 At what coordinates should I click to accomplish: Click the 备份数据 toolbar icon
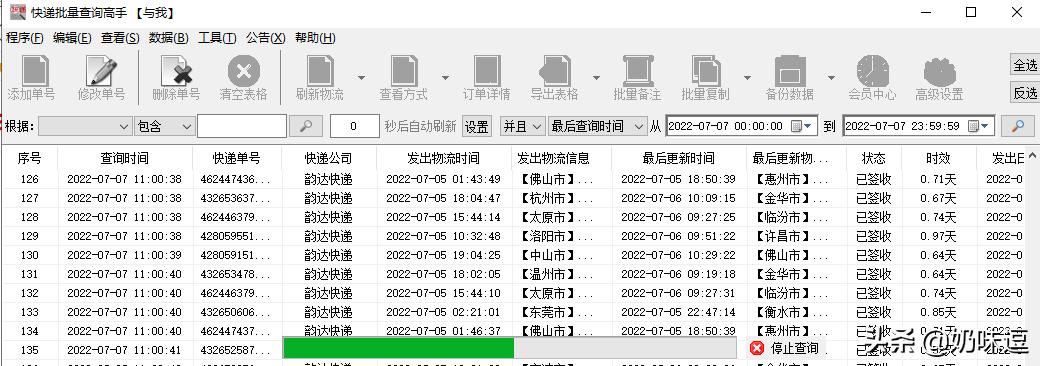click(790, 71)
